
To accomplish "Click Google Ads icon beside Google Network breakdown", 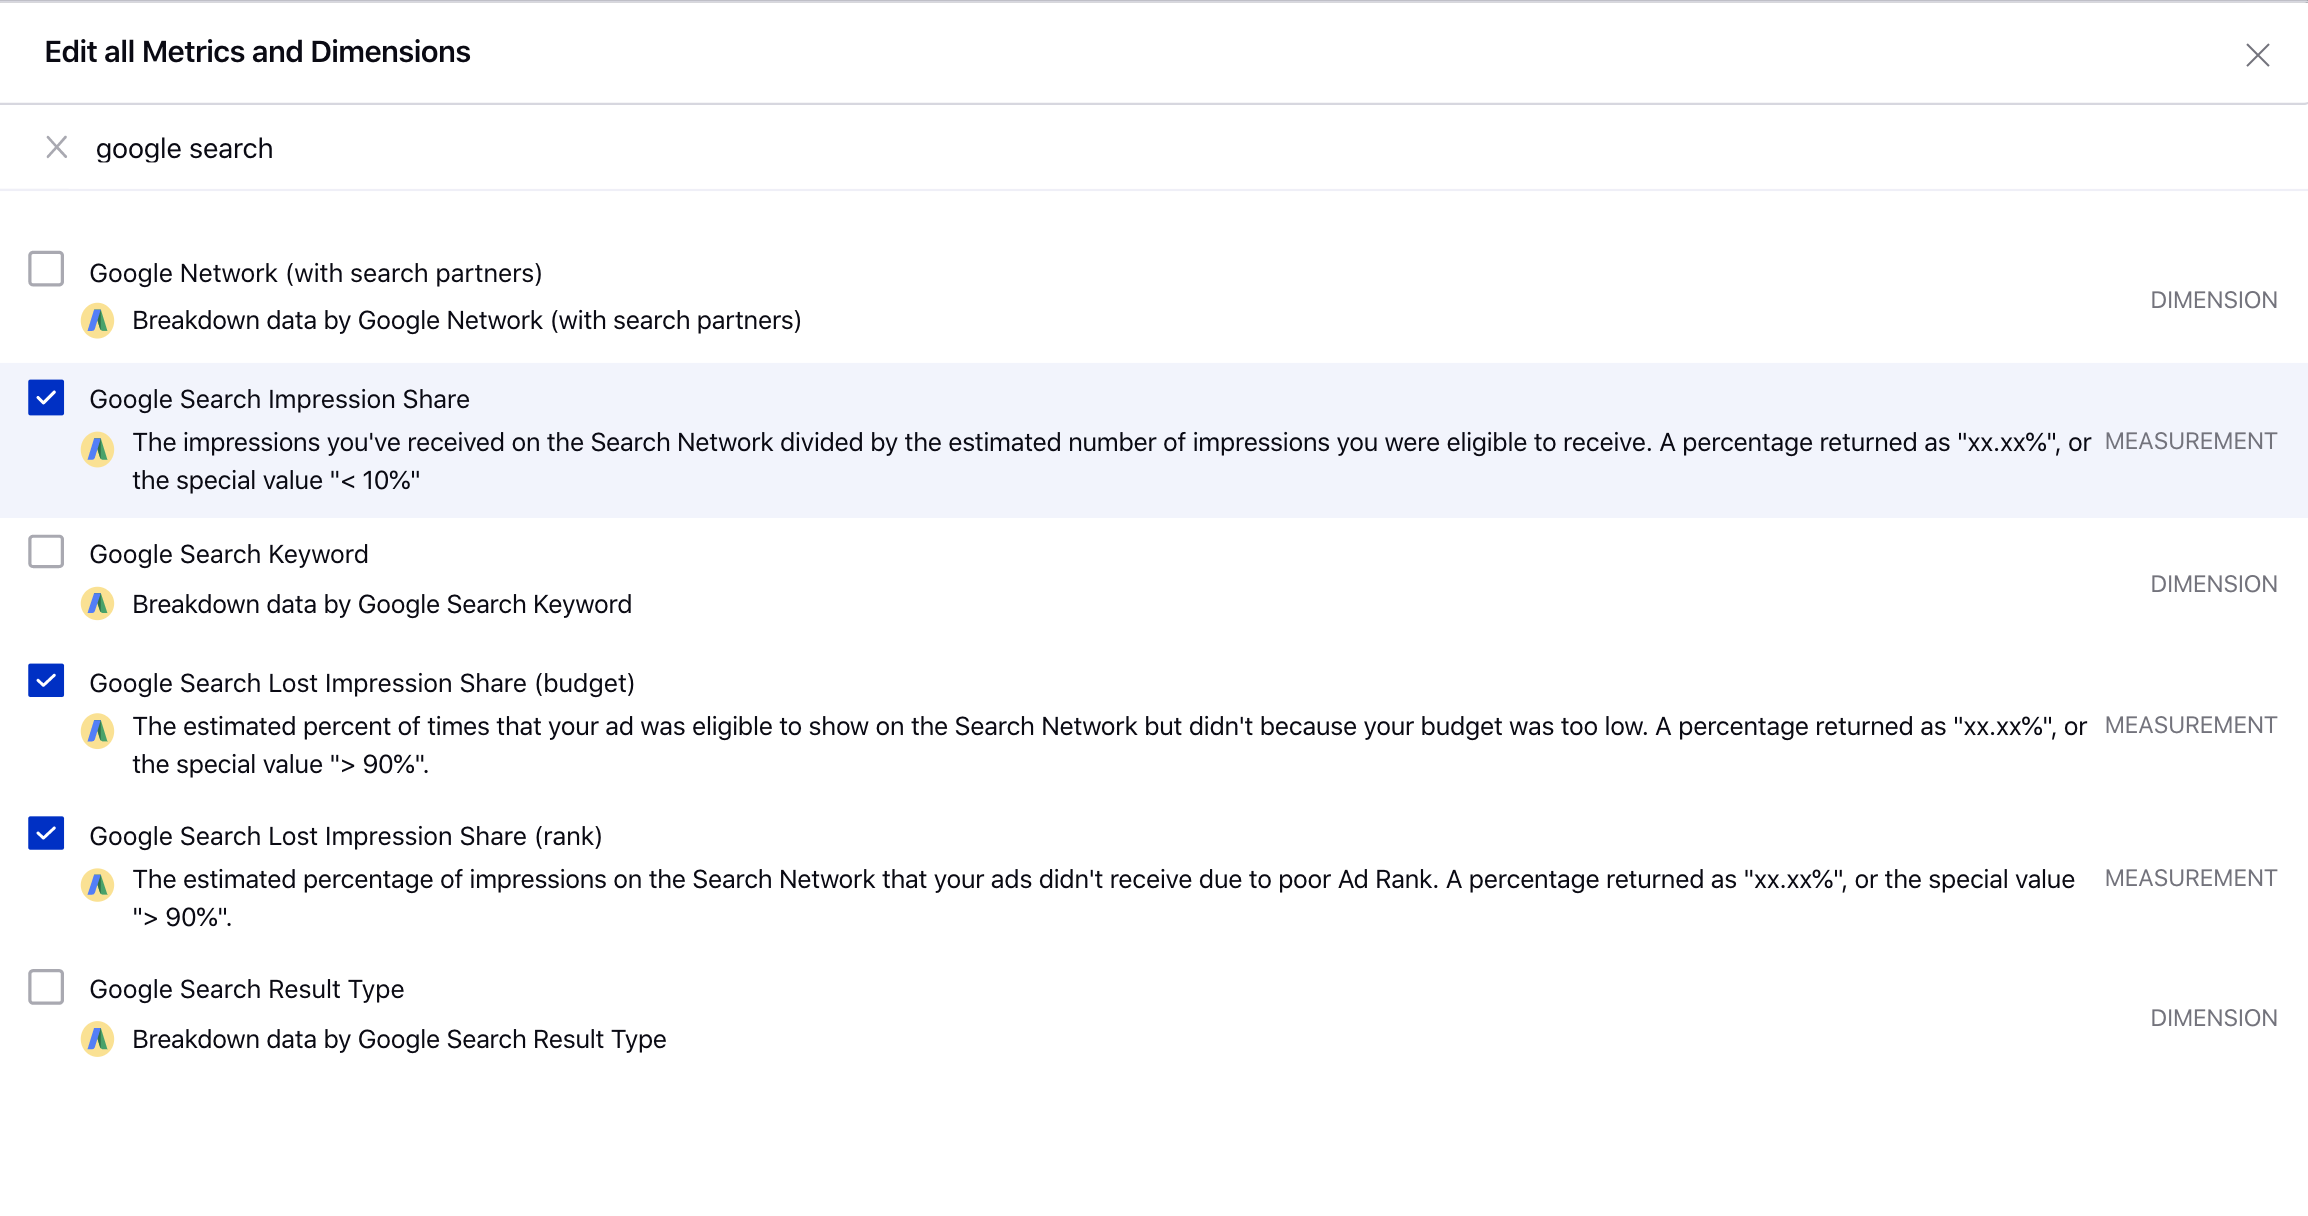I will click(97, 320).
